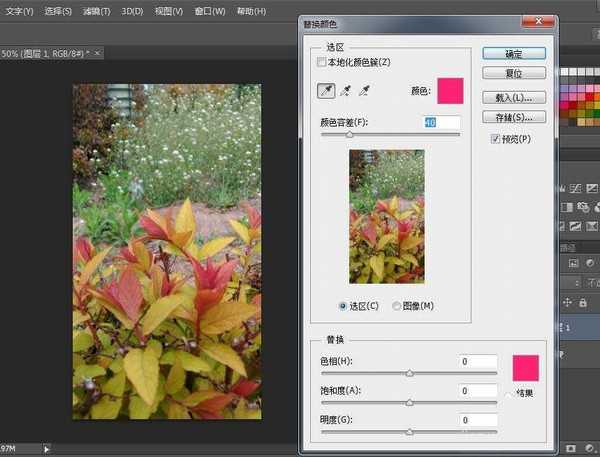Click the 色相(H) hue slider handle
Viewport: 600px width, 457px height.
pos(409,373)
